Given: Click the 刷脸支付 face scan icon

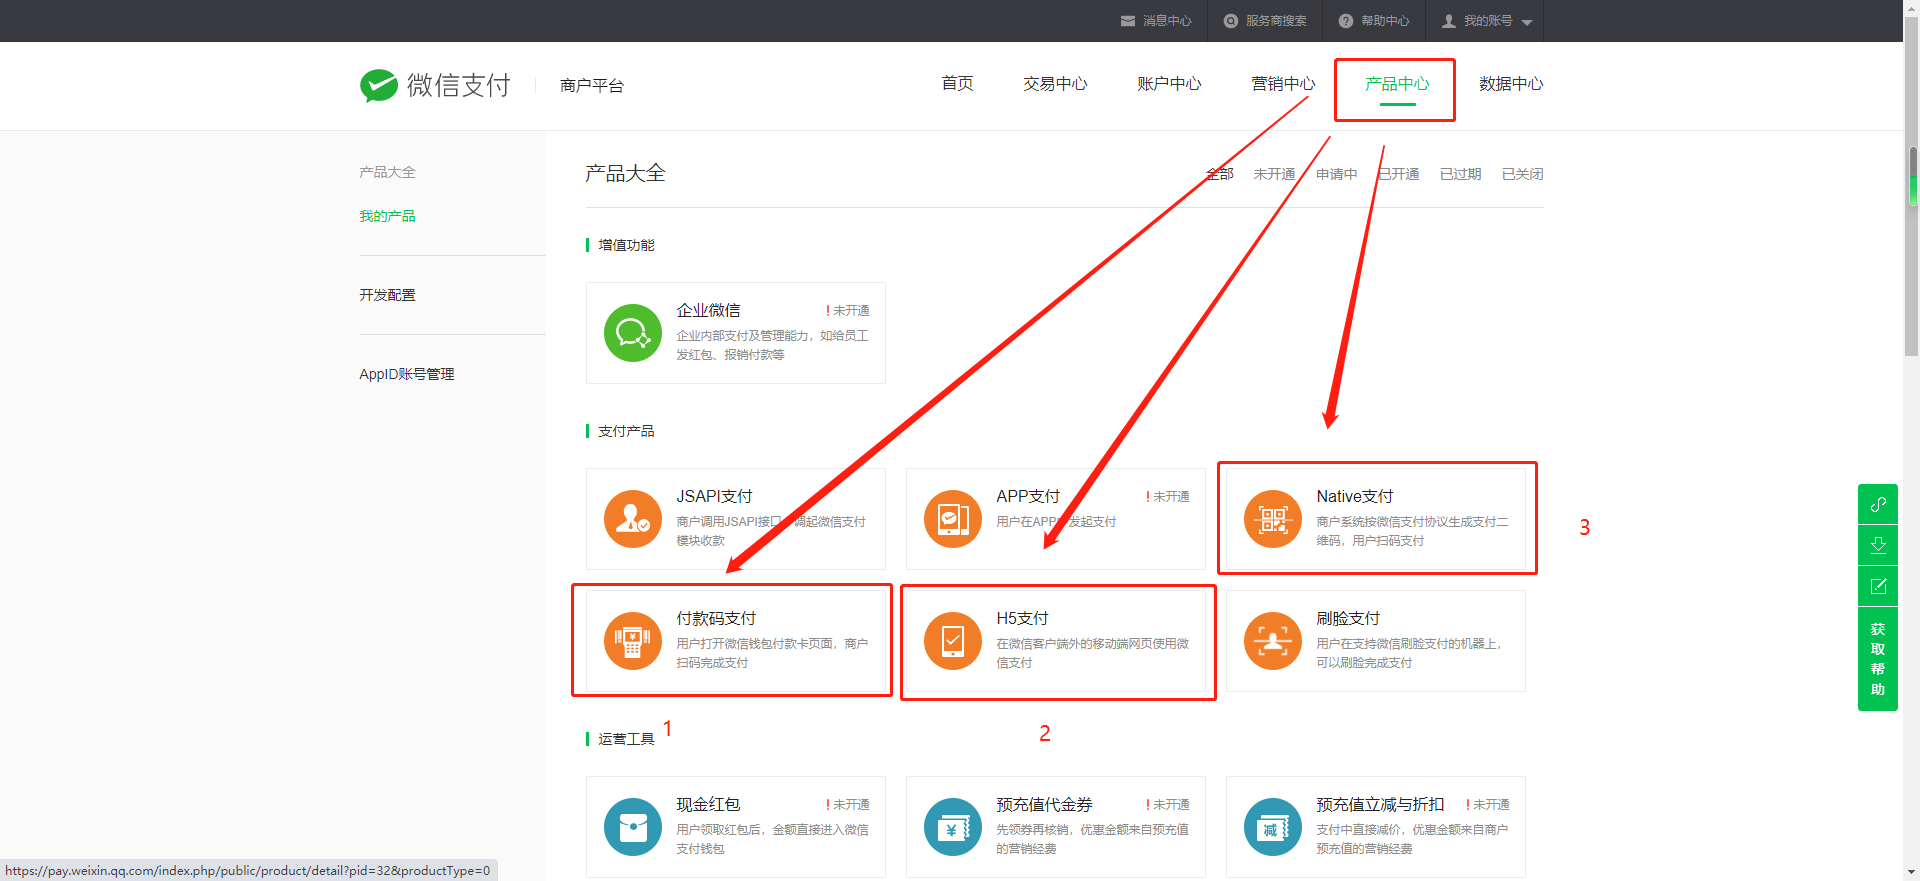Looking at the screenshot, I should [x=1273, y=641].
